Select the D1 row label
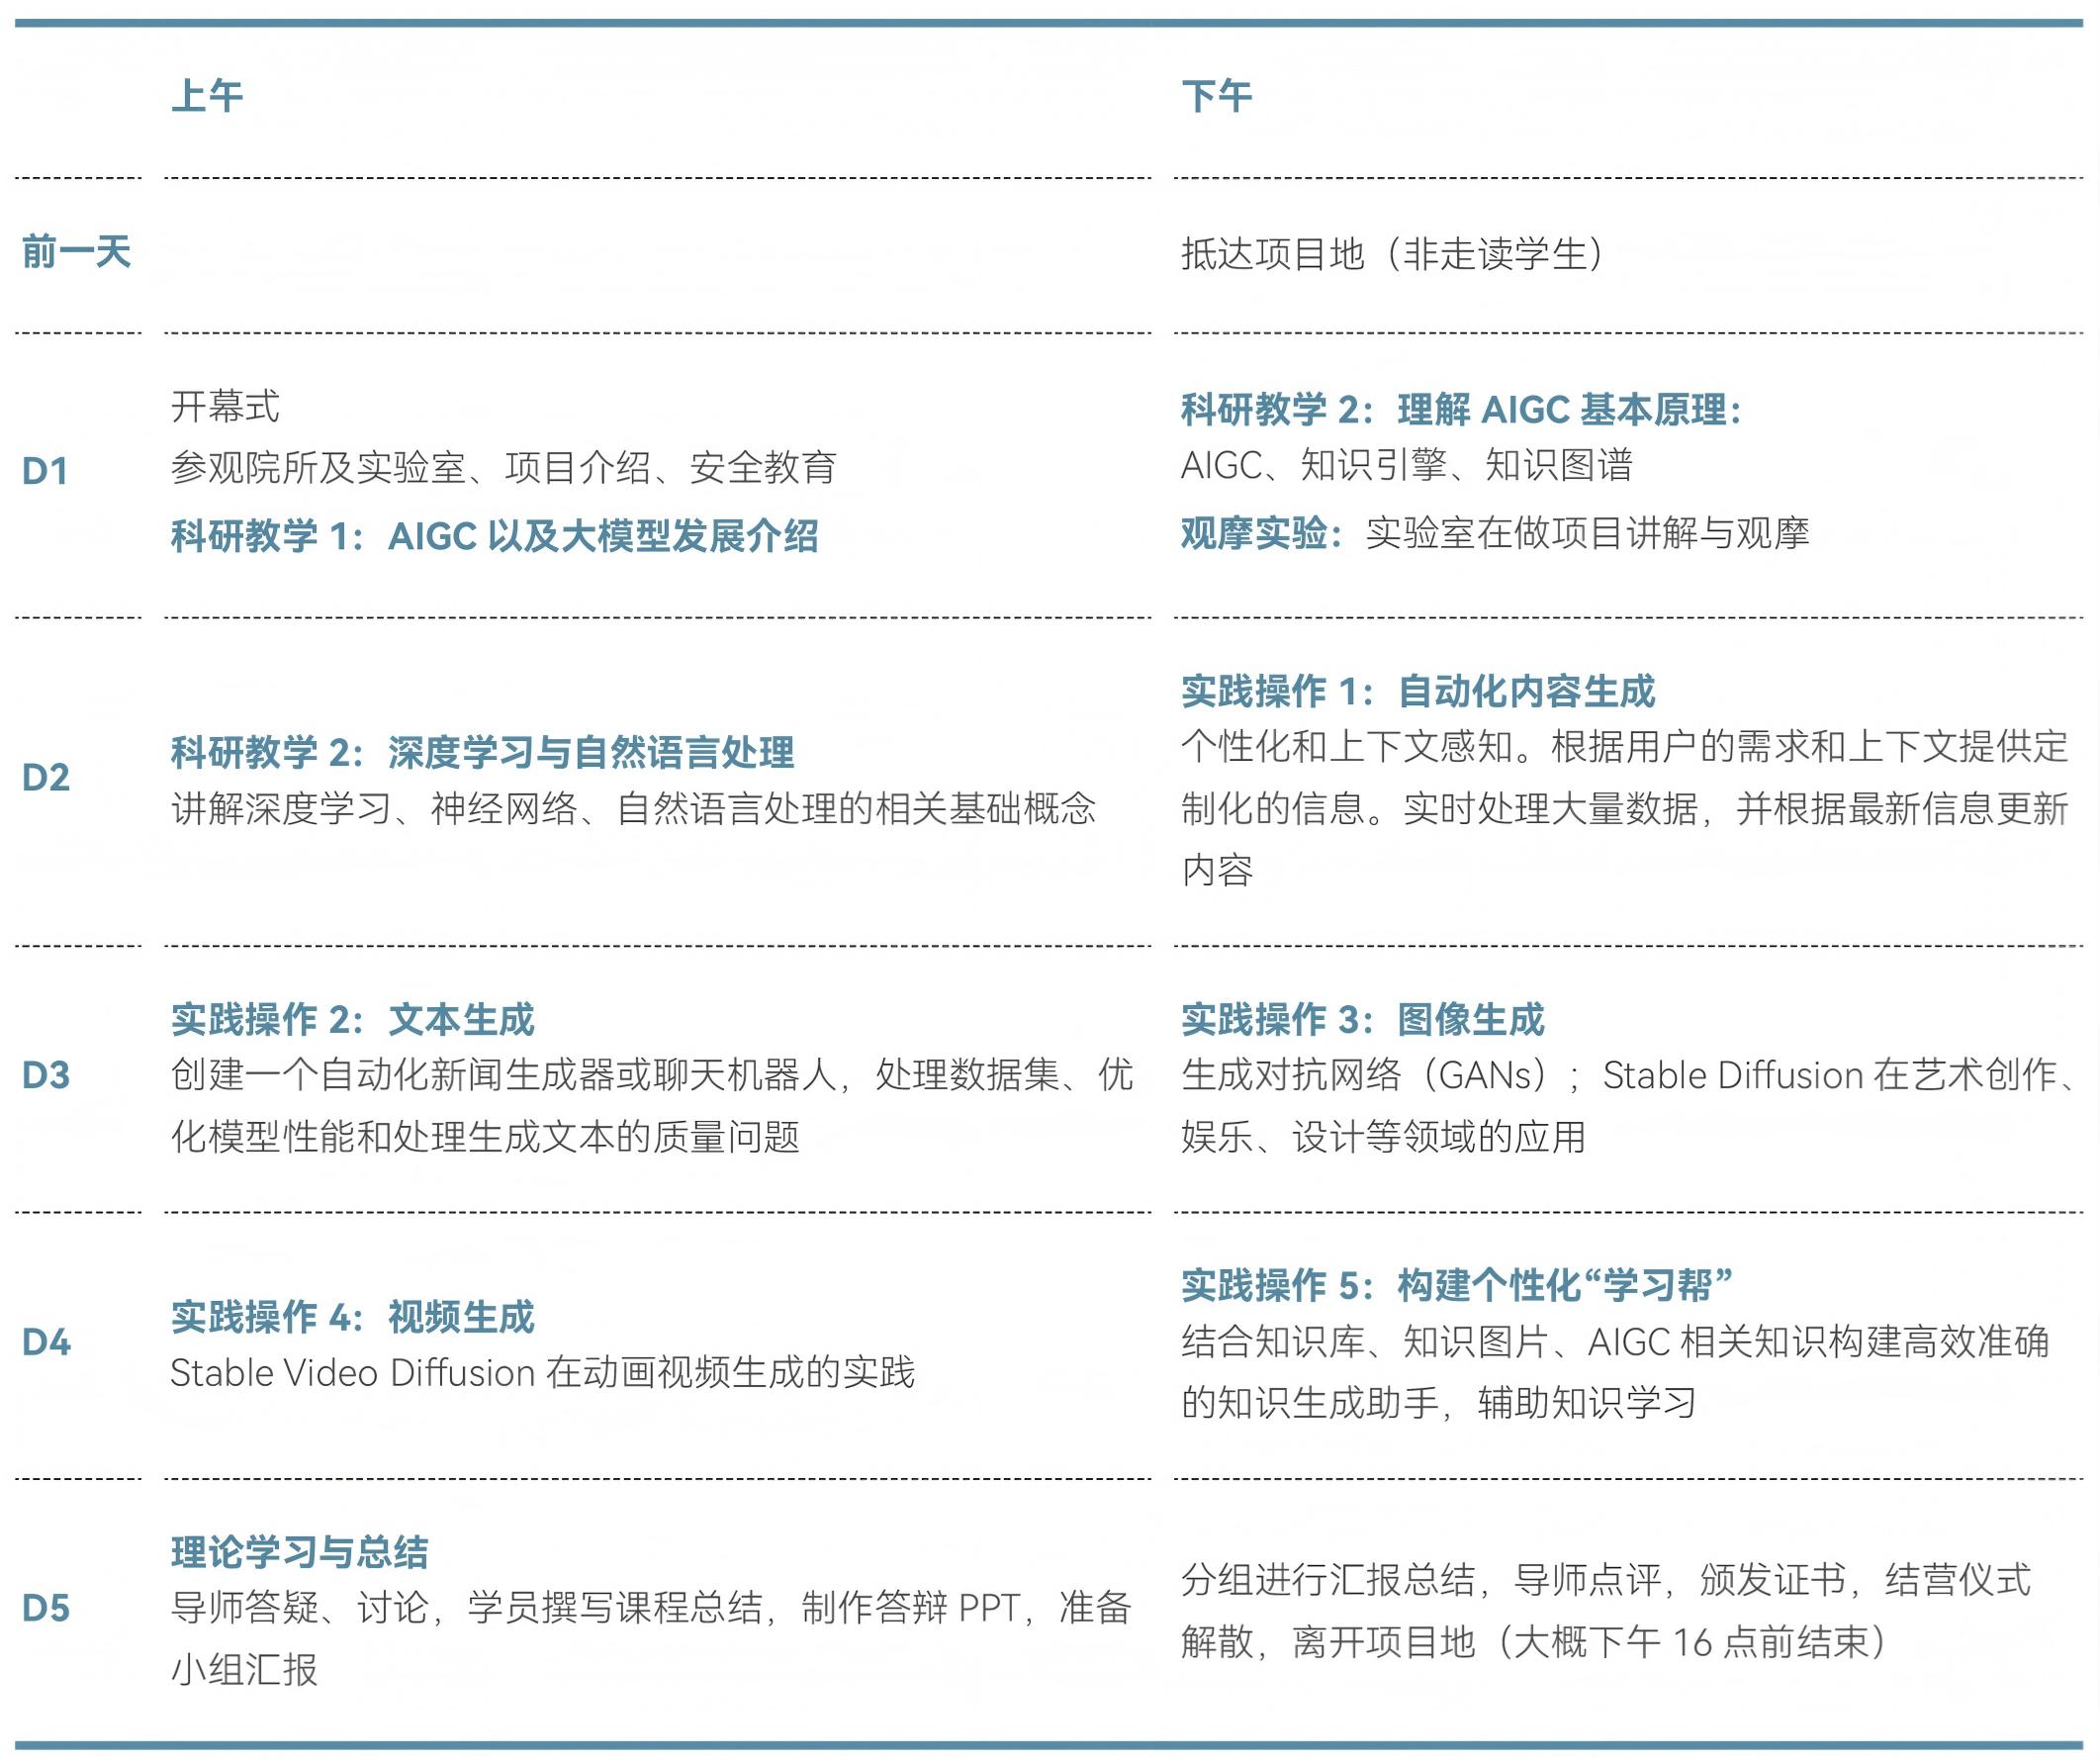2100x1761 pixels. pyautogui.click(x=45, y=471)
